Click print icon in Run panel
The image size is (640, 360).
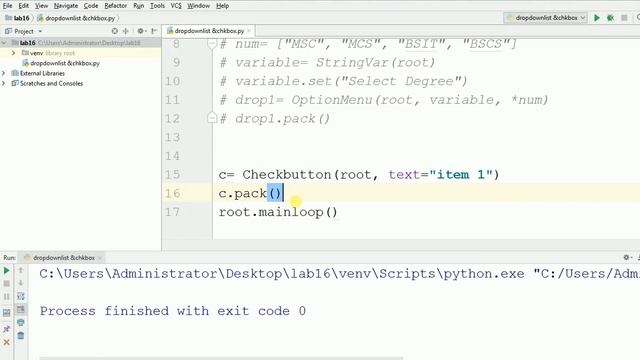pos(21,322)
